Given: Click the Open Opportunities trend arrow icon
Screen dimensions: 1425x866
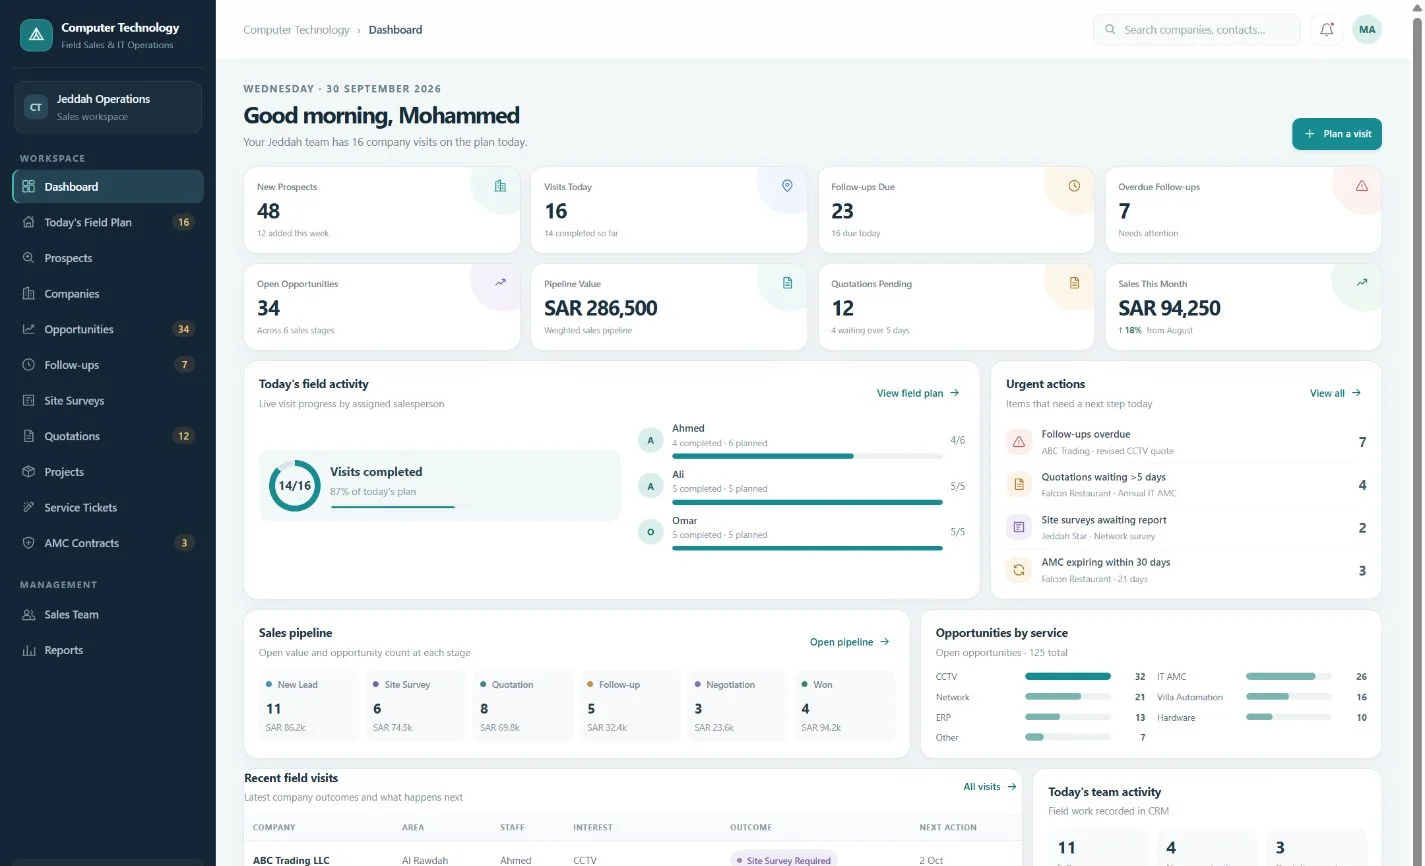Looking at the screenshot, I should (x=500, y=283).
